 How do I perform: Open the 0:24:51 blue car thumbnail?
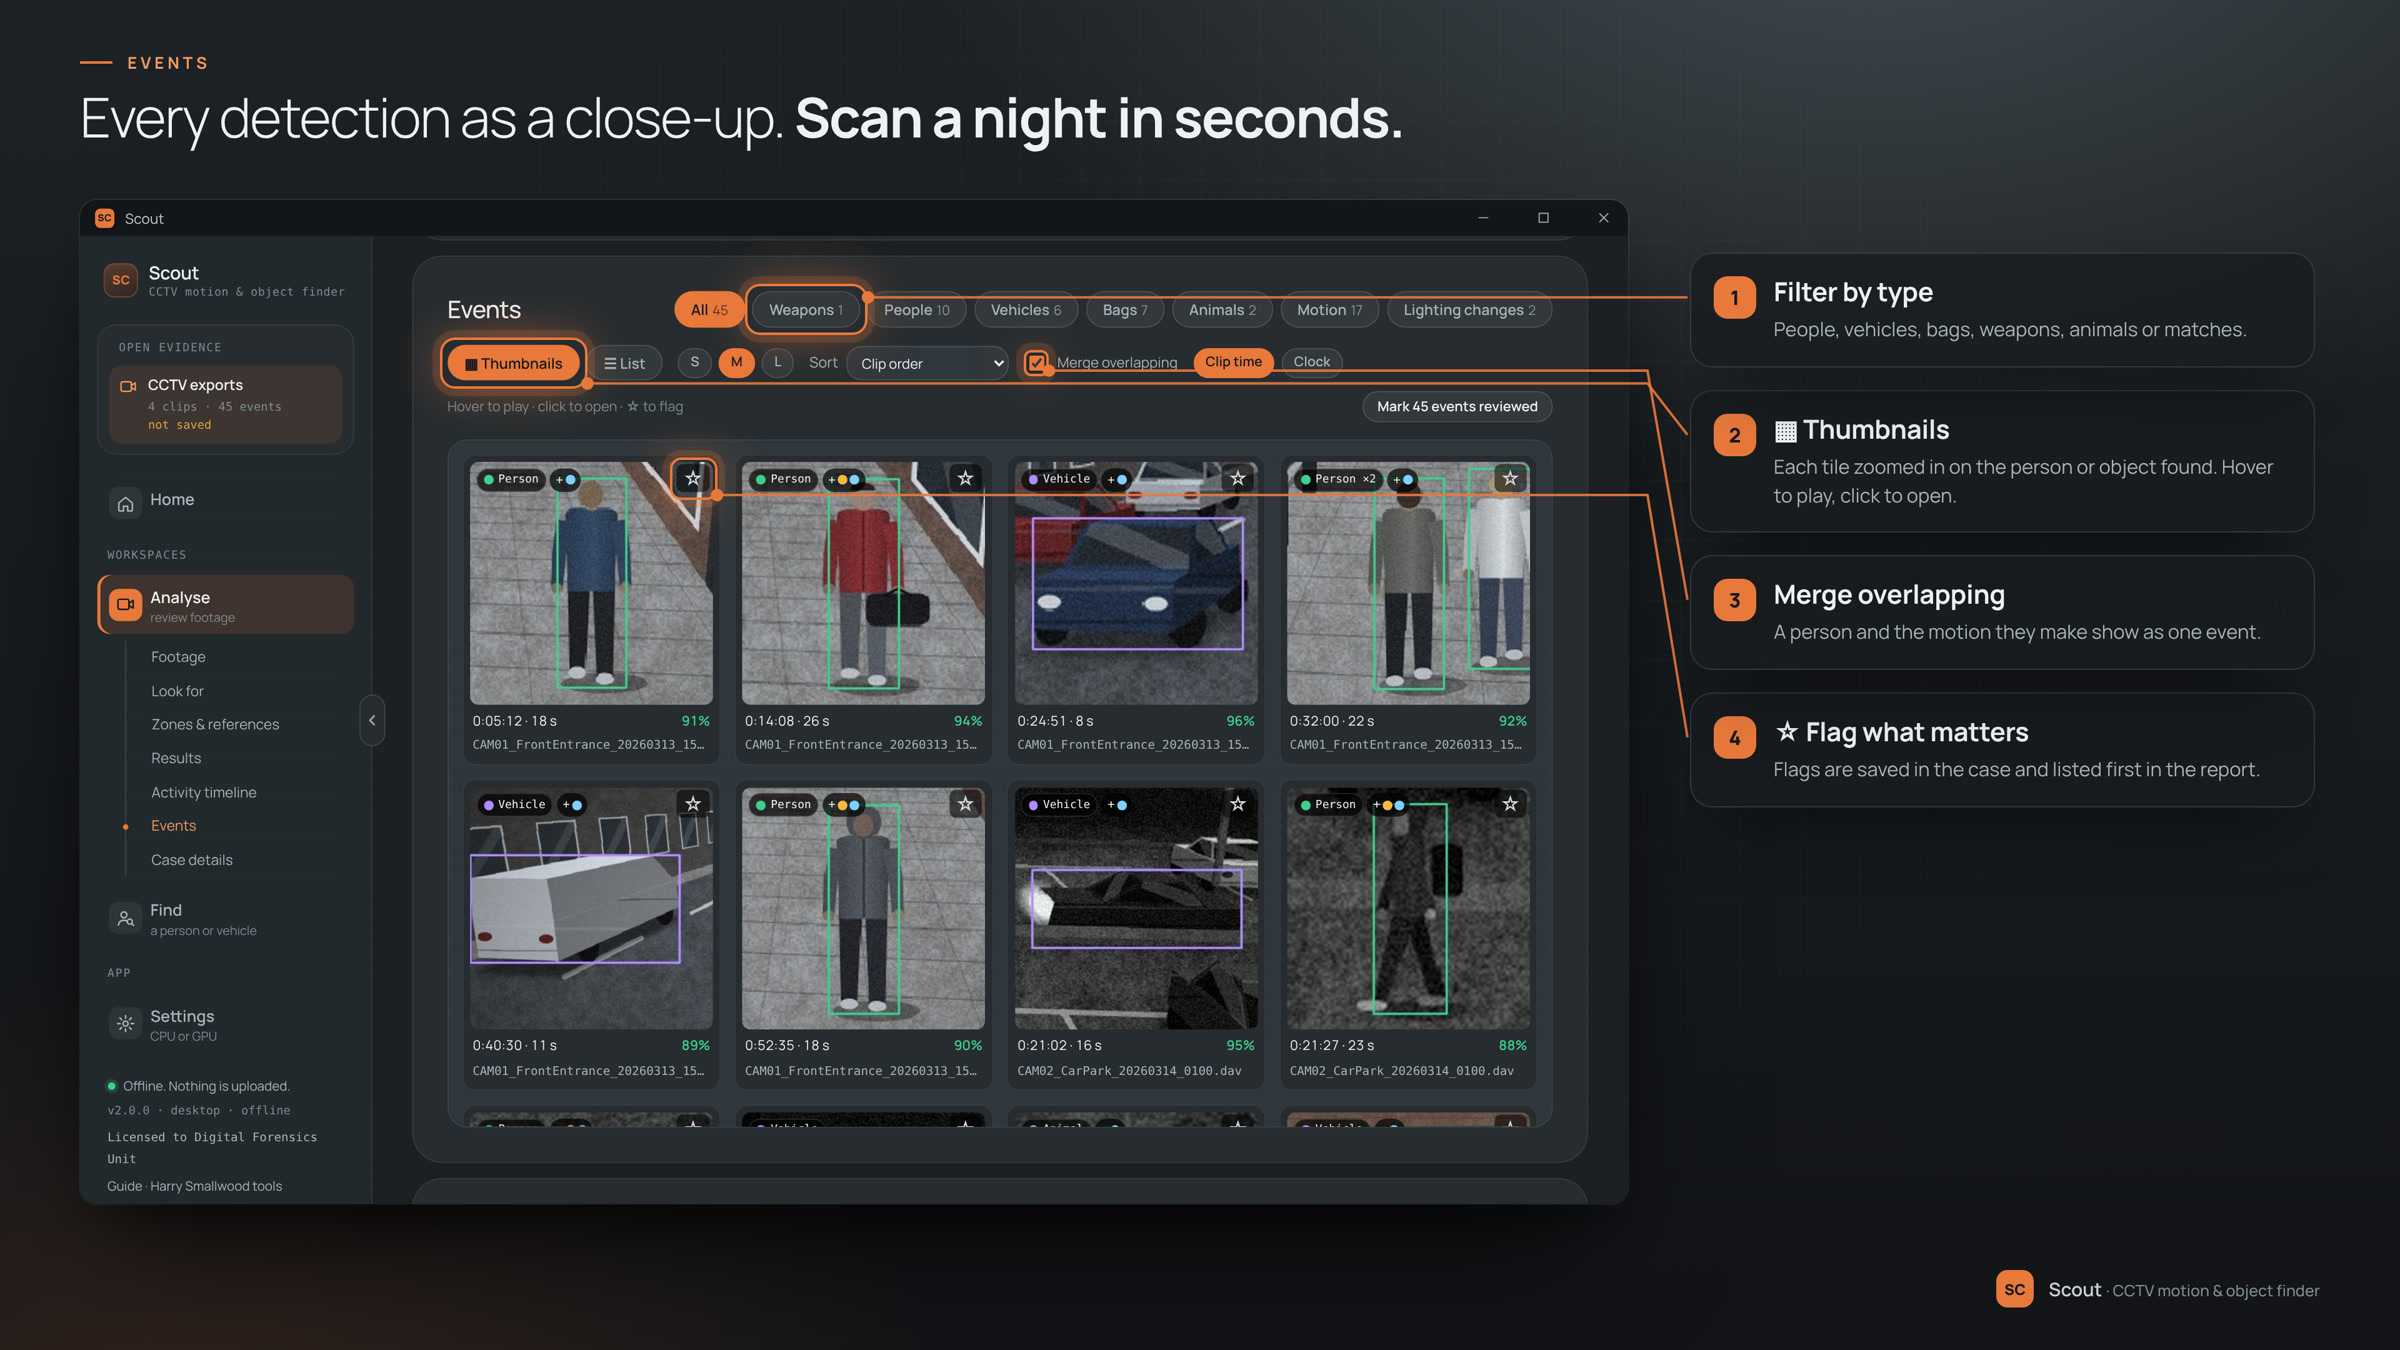click(x=1136, y=583)
